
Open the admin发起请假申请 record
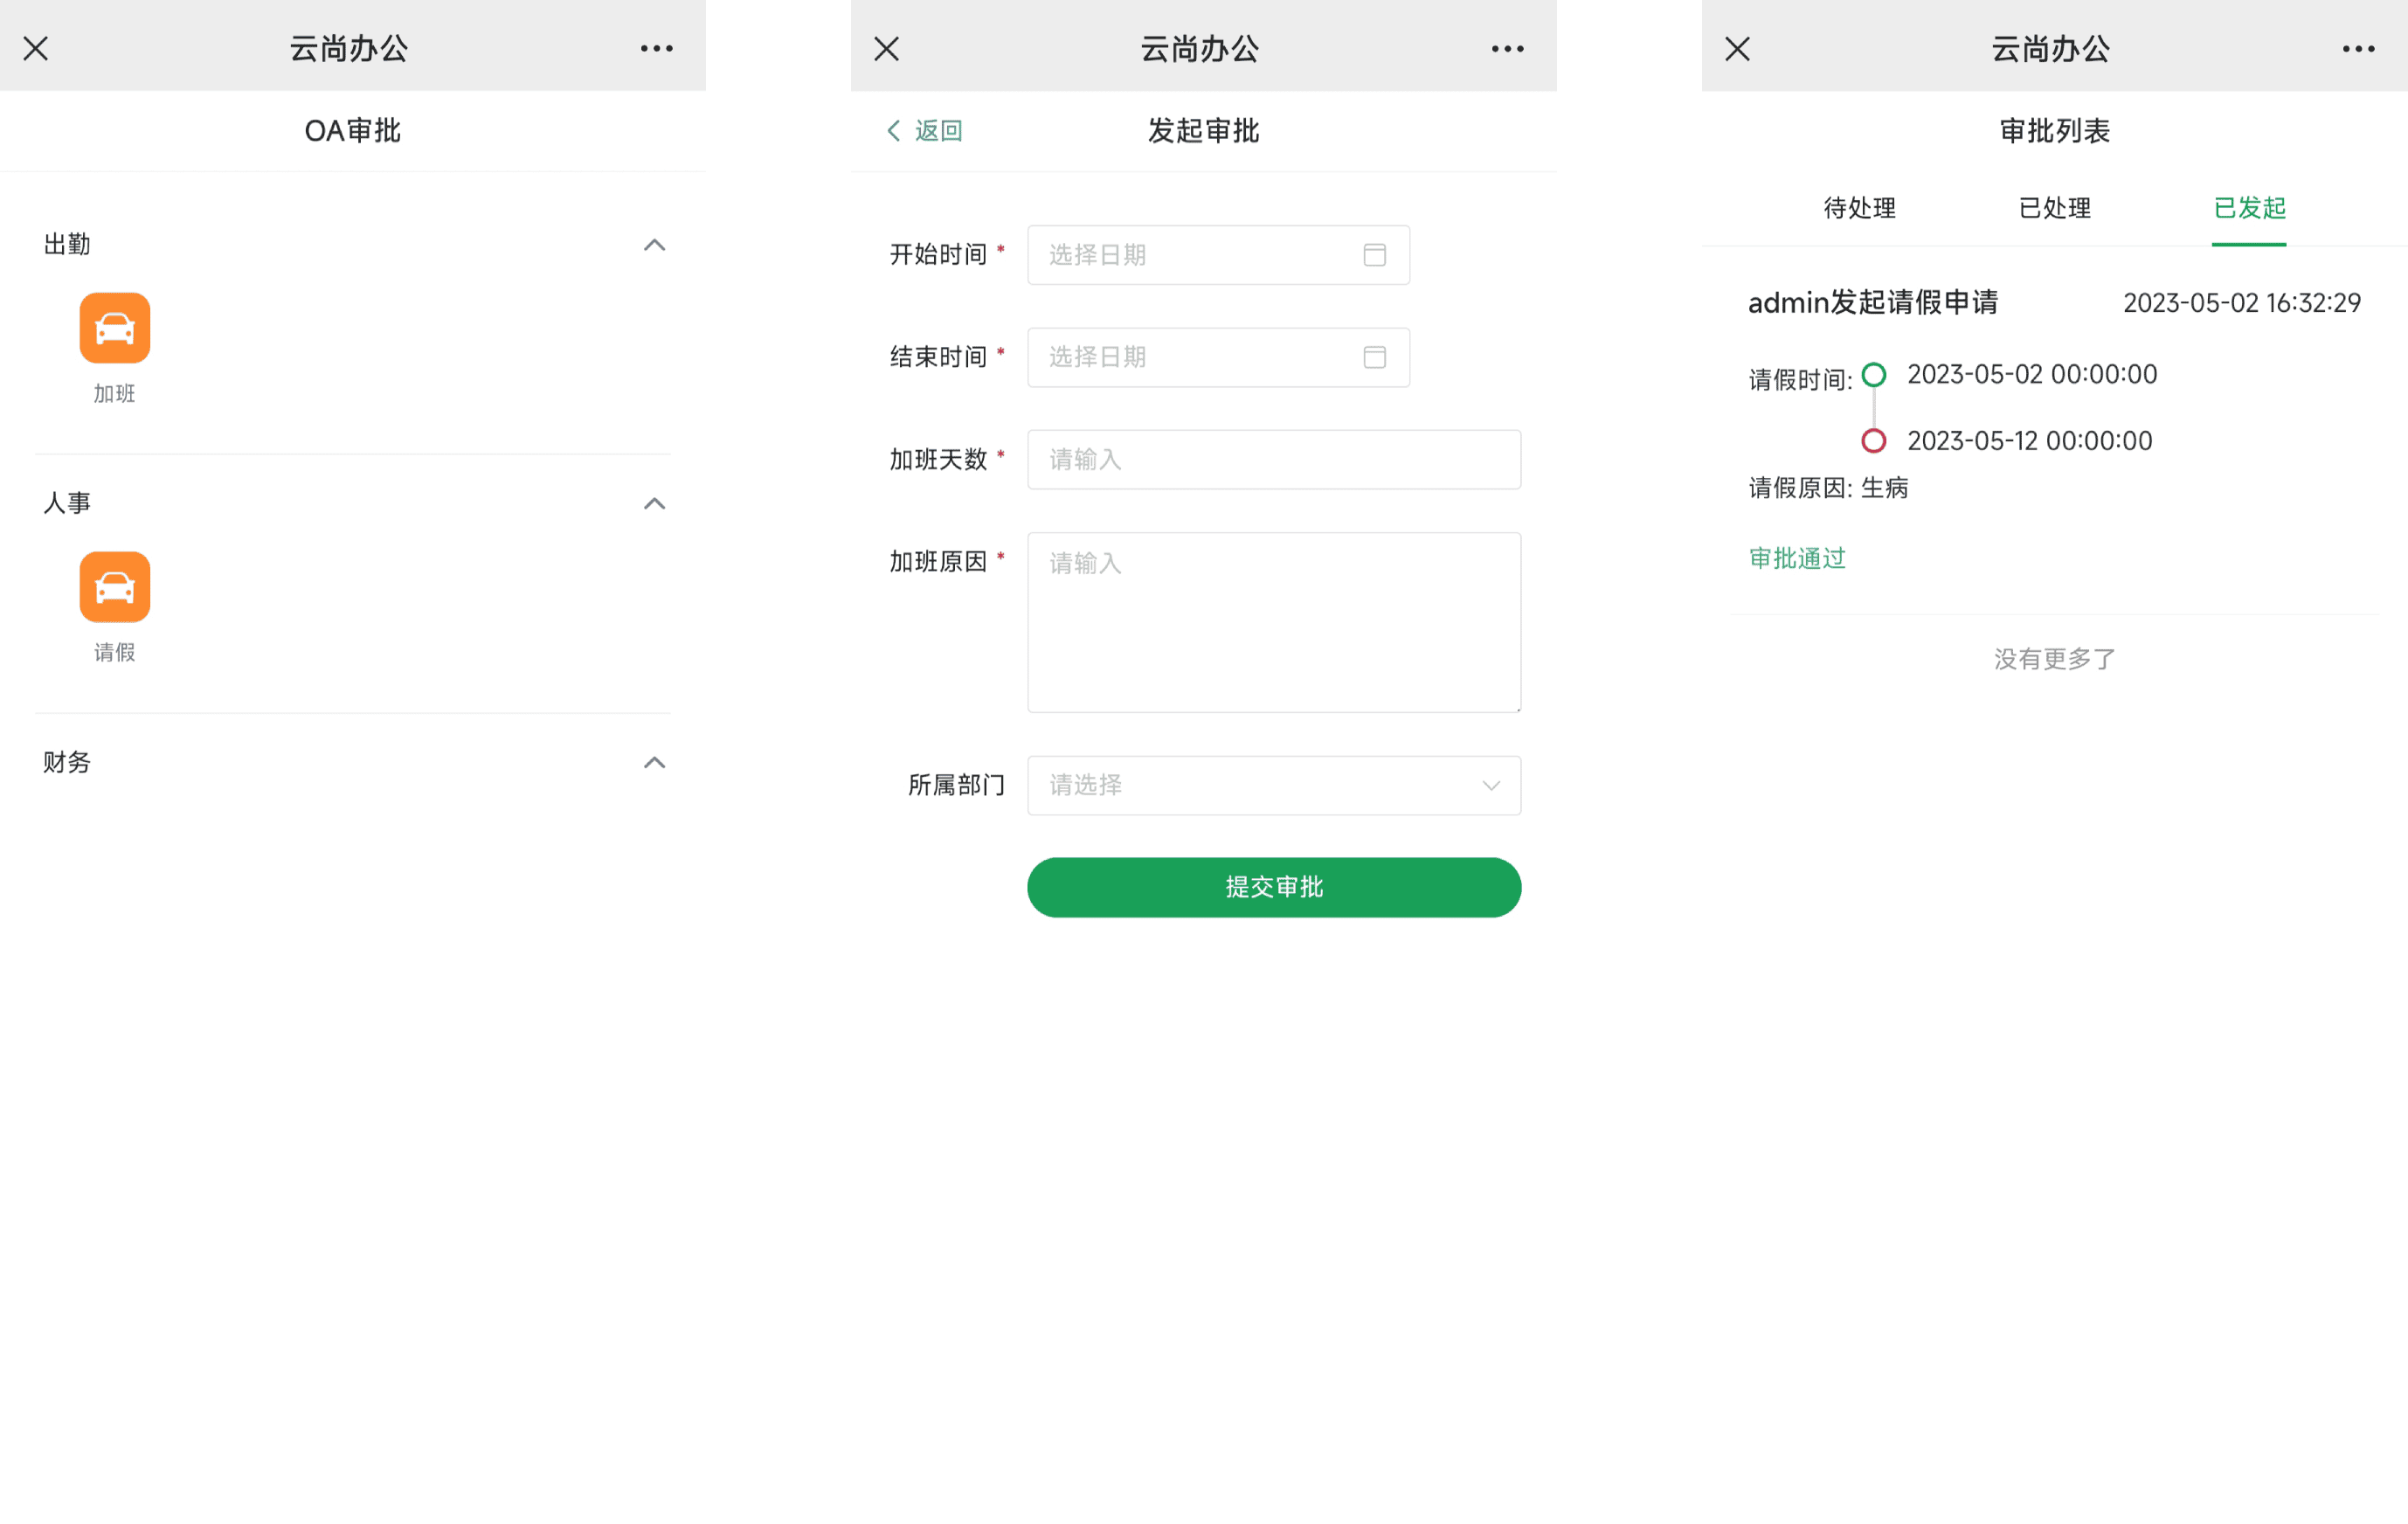coord(1872,302)
